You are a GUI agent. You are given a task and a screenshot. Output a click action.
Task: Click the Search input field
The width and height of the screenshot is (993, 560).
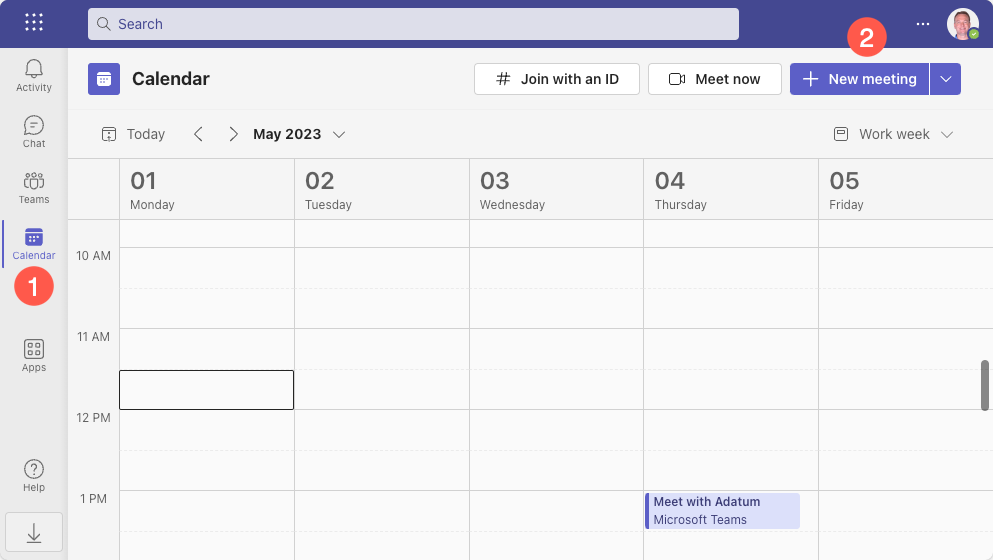pos(413,24)
